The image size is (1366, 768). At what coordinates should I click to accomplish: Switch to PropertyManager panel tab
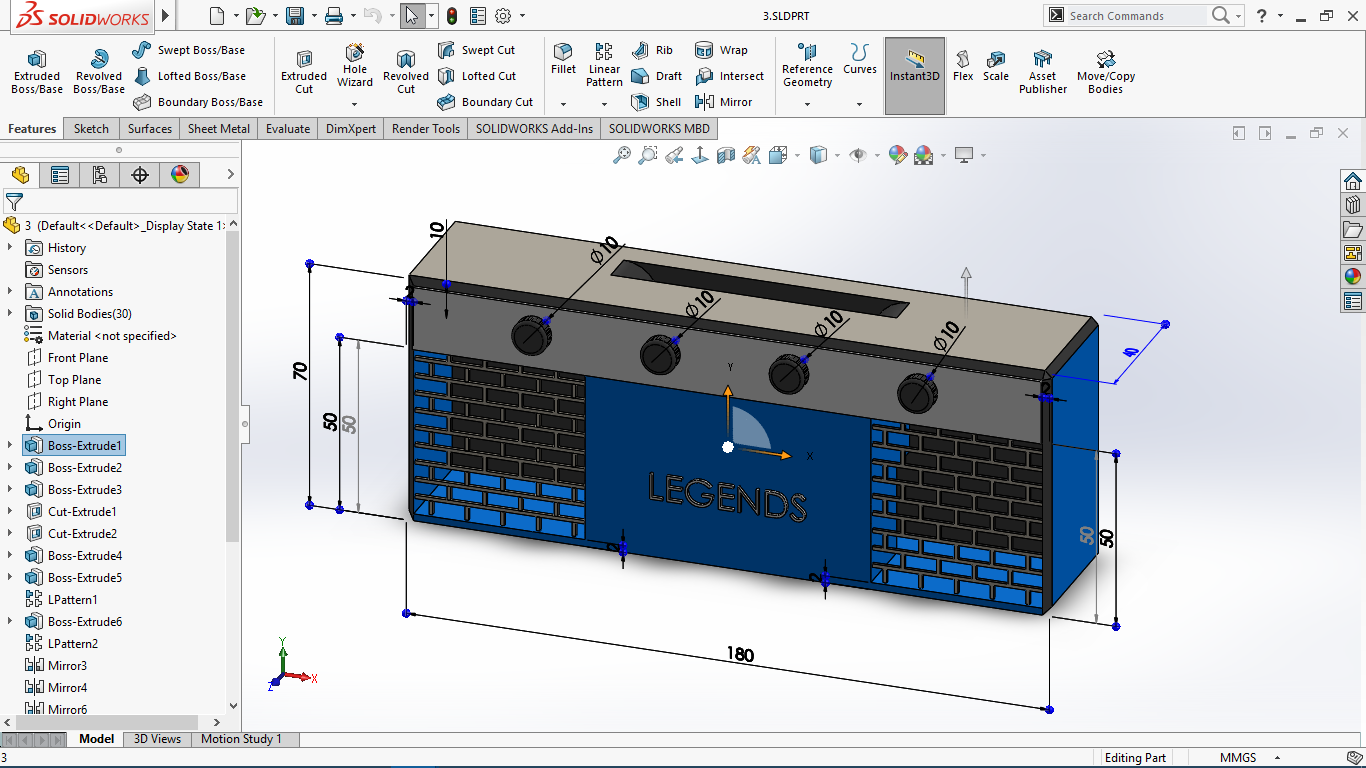click(60, 175)
